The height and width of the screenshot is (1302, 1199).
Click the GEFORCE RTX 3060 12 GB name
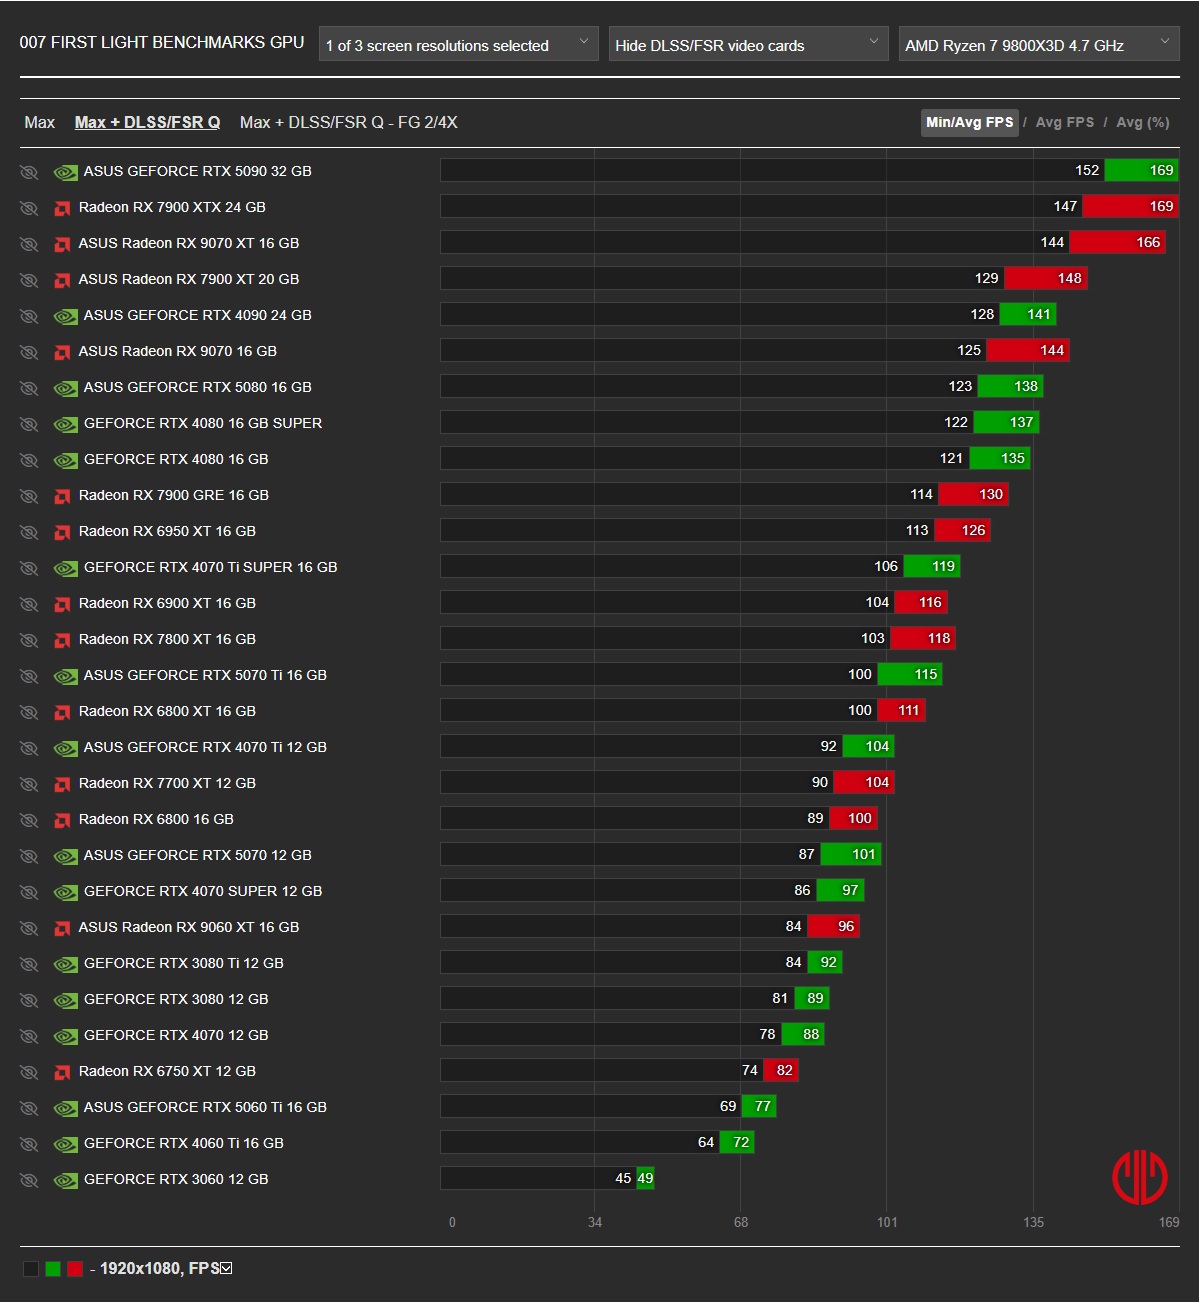[176, 1179]
